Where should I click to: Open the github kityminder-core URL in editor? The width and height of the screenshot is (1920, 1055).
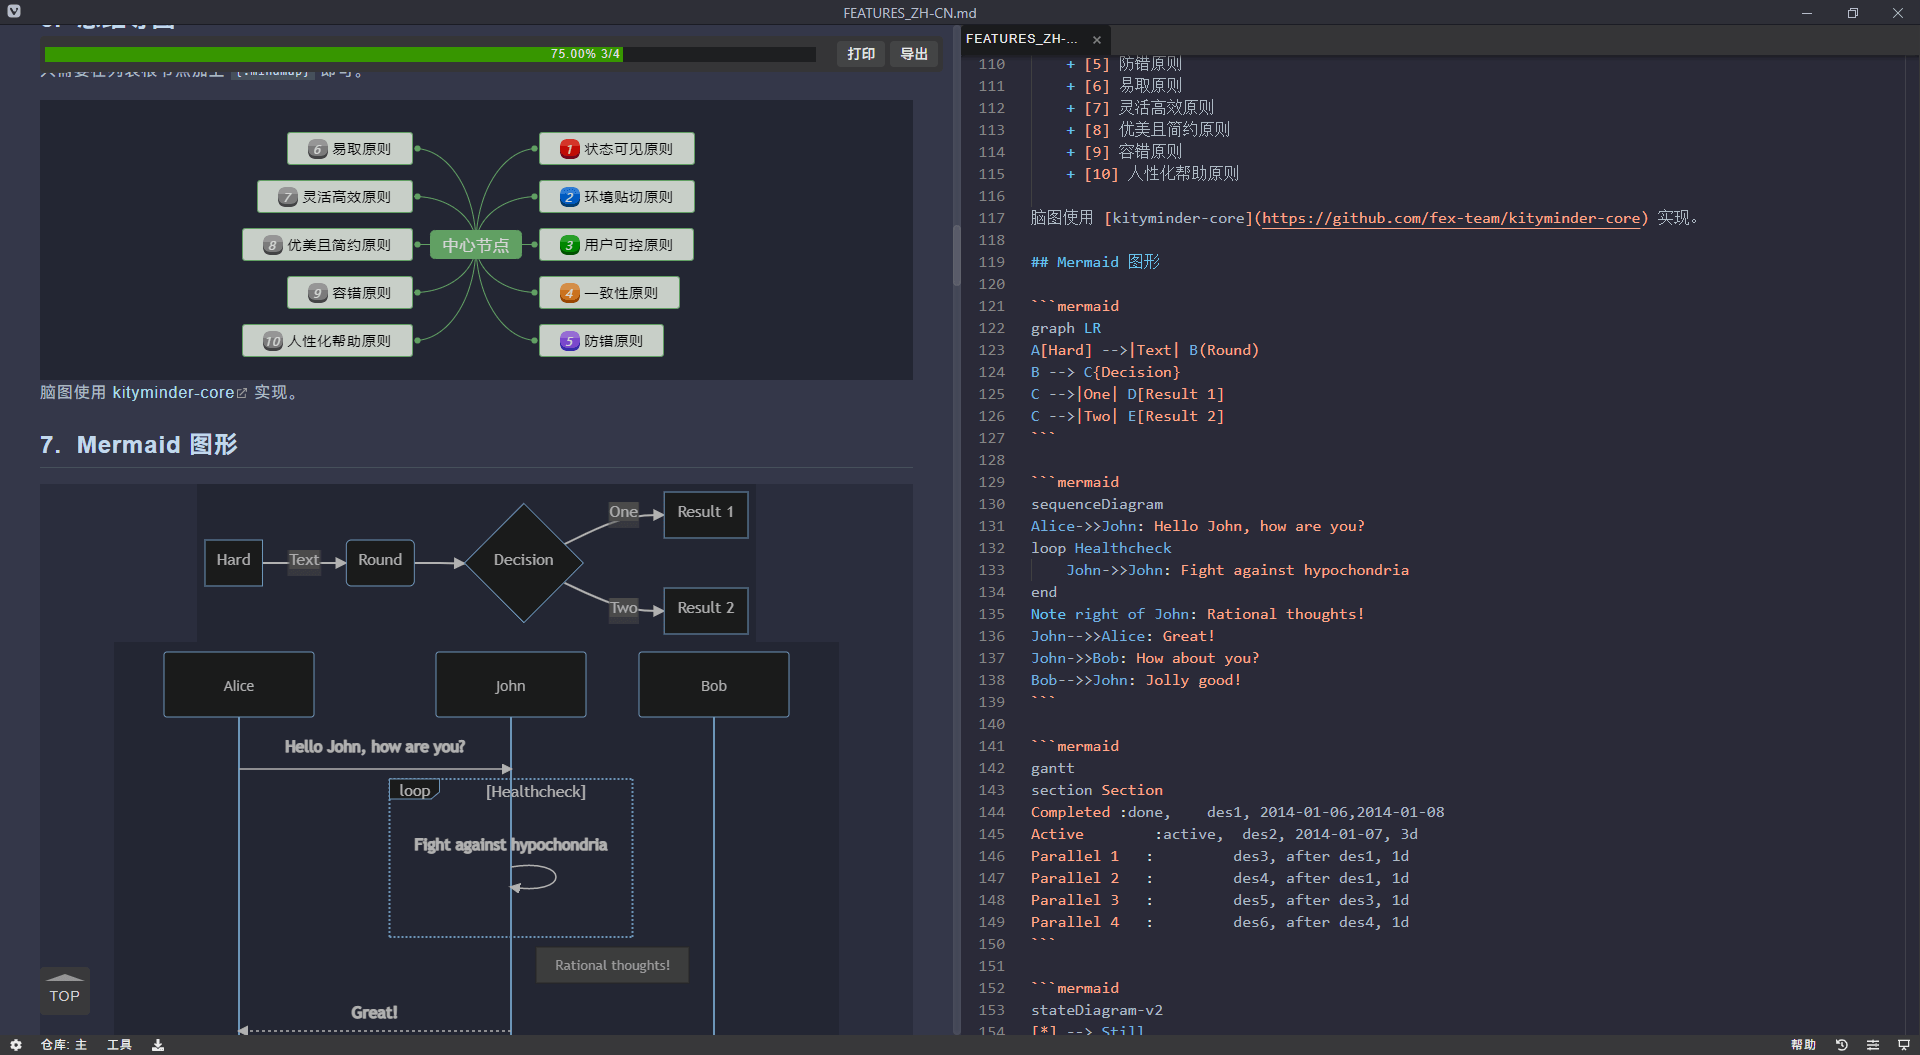(1451, 218)
